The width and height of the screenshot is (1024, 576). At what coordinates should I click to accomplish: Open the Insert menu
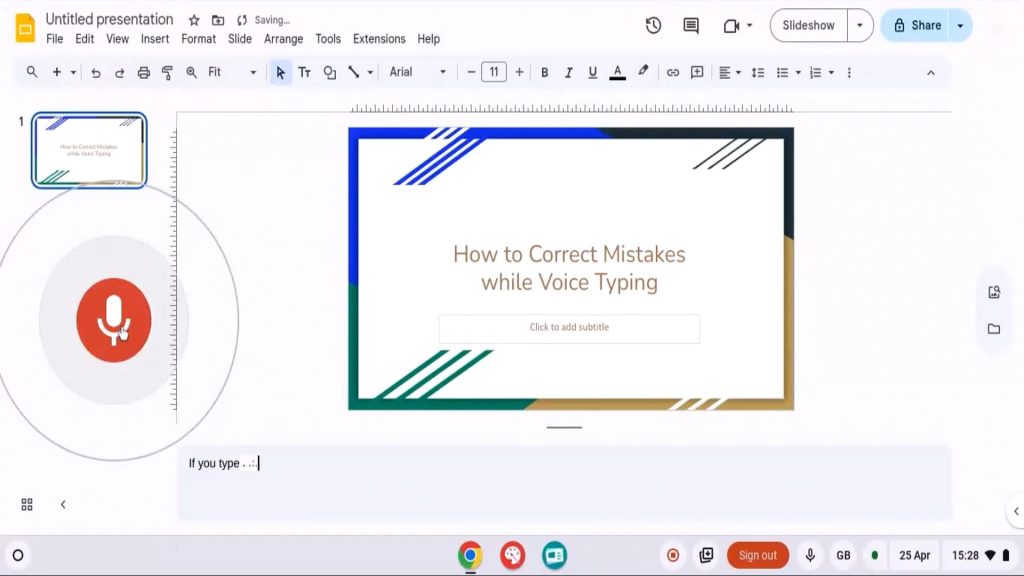(155, 39)
